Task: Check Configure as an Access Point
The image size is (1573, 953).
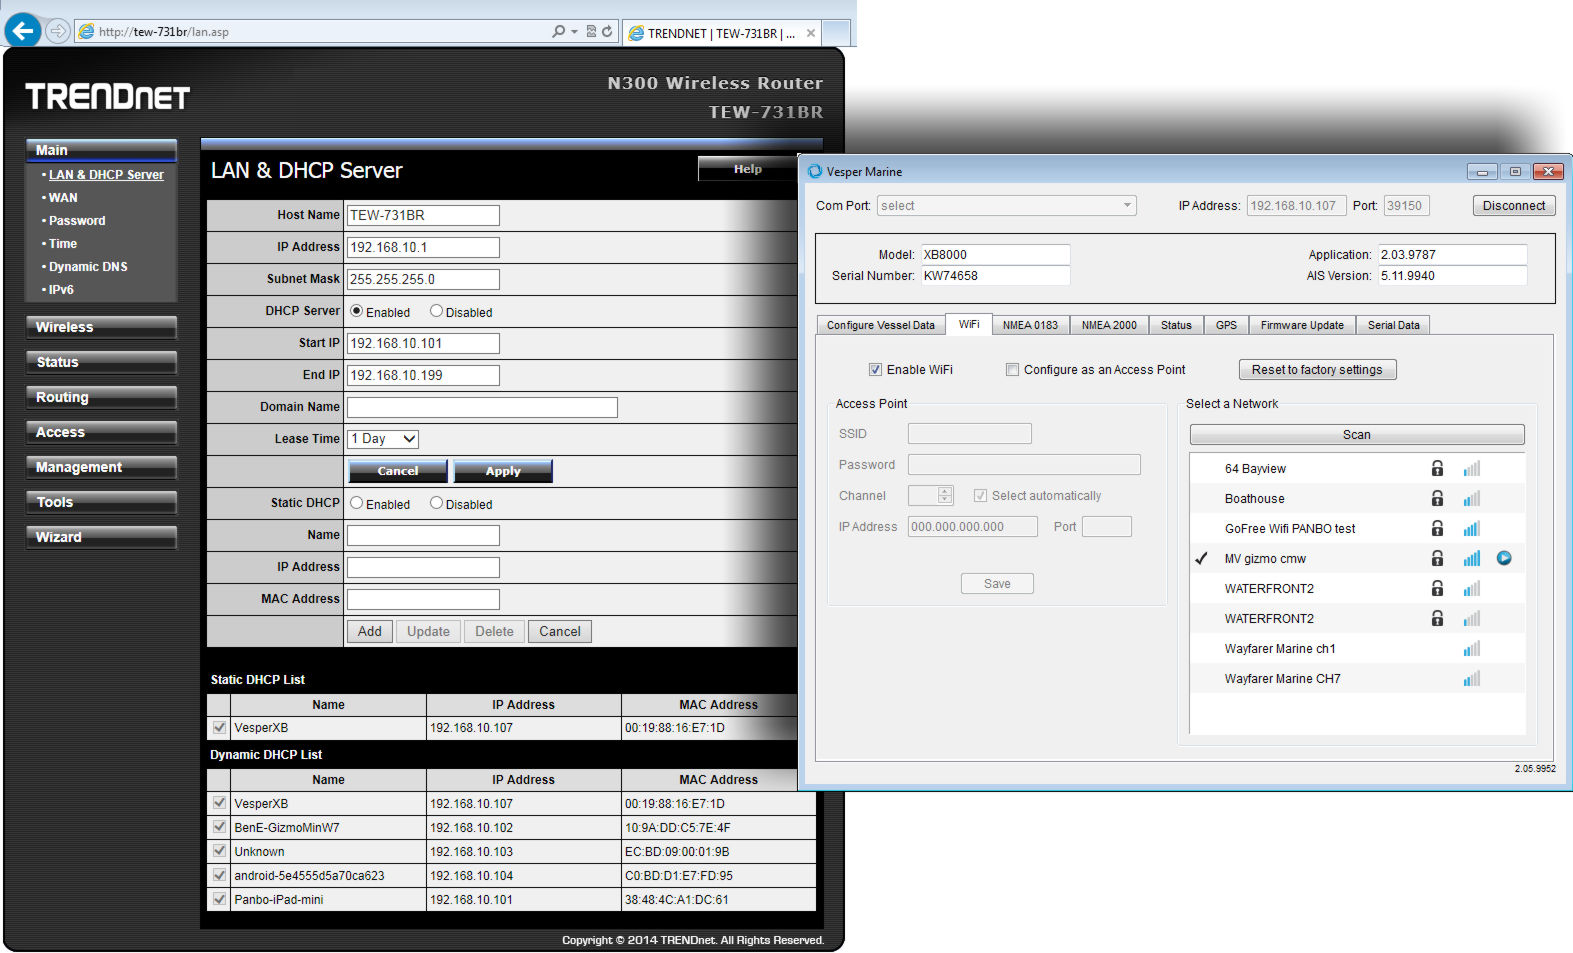Action: pyautogui.click(x=1012, y=369)
